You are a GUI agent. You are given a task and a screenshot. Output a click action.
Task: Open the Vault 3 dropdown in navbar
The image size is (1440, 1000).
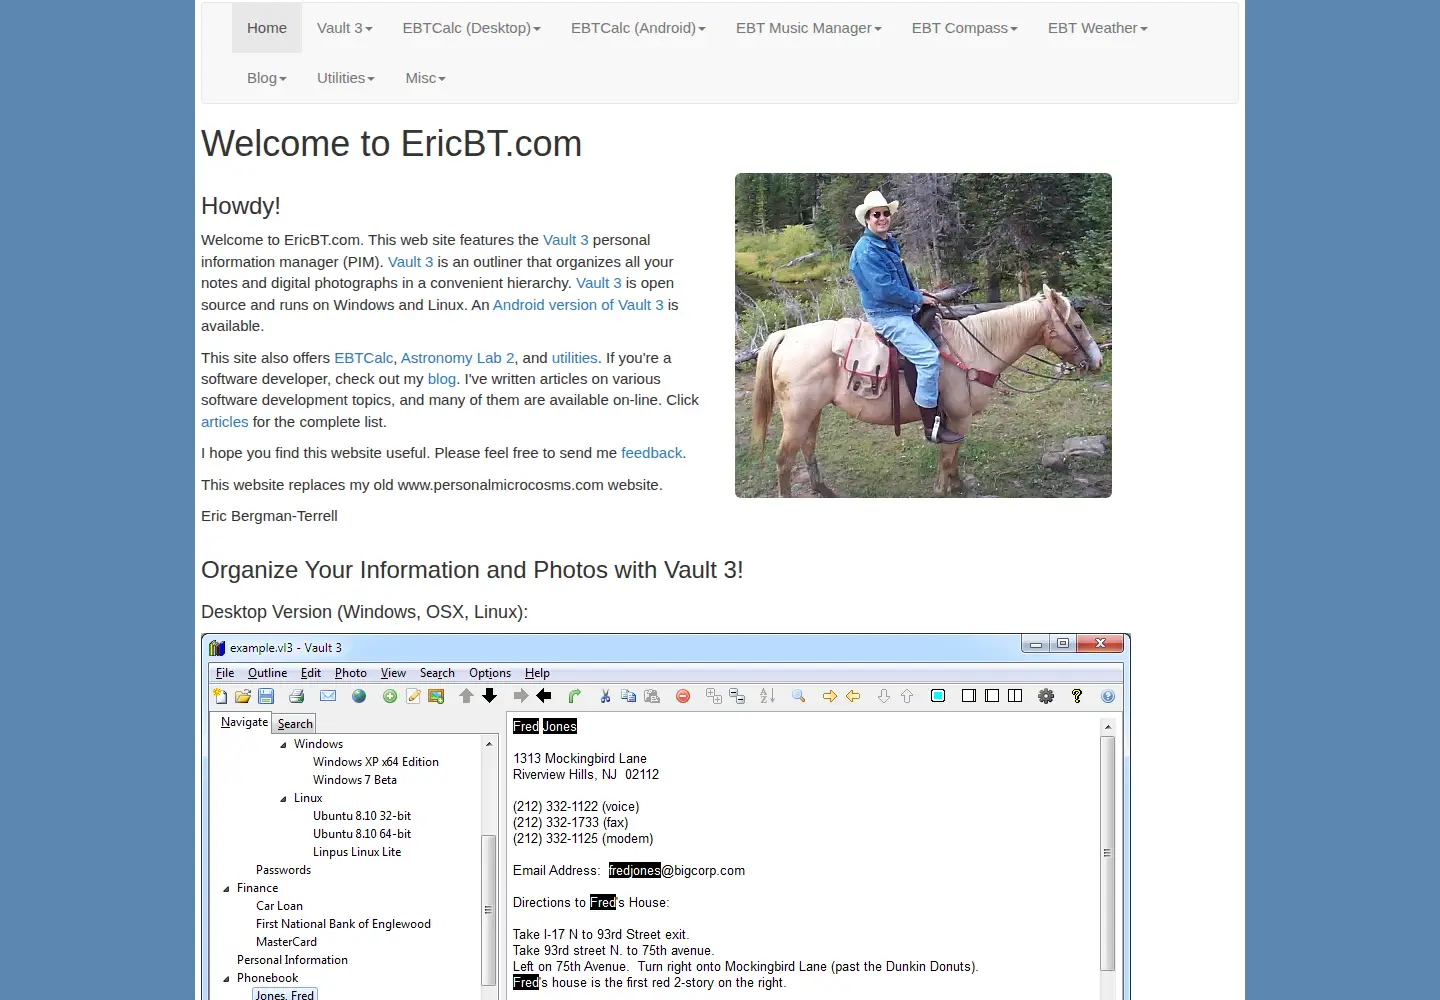tap(344, 28)
